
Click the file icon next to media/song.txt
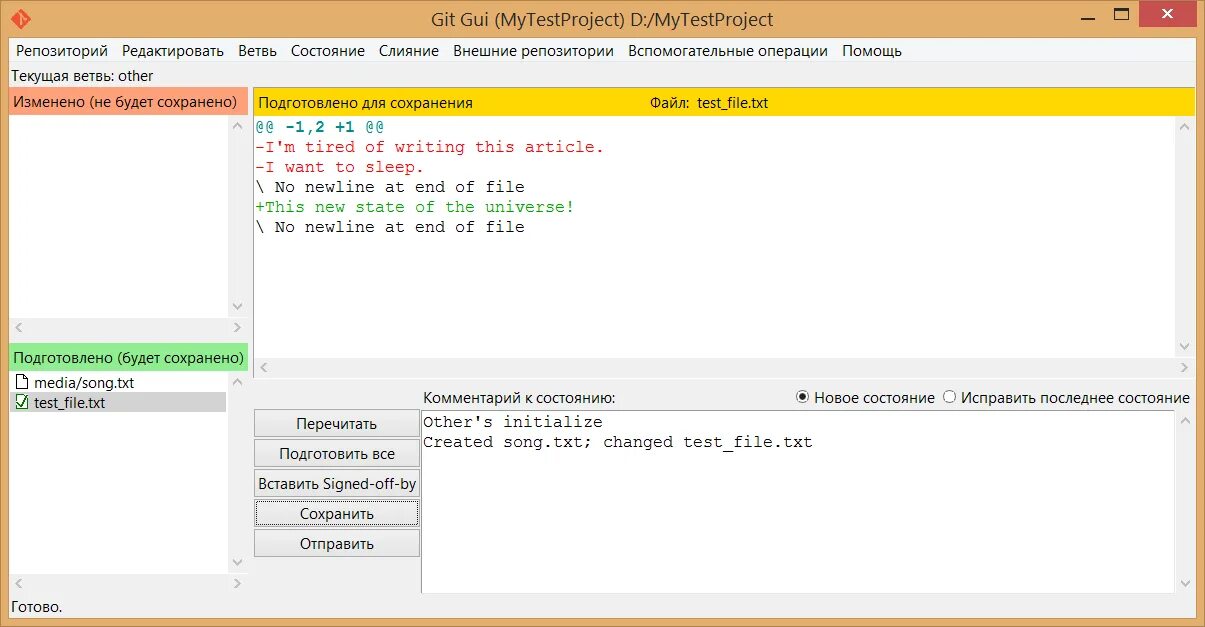tap(22, 383)
